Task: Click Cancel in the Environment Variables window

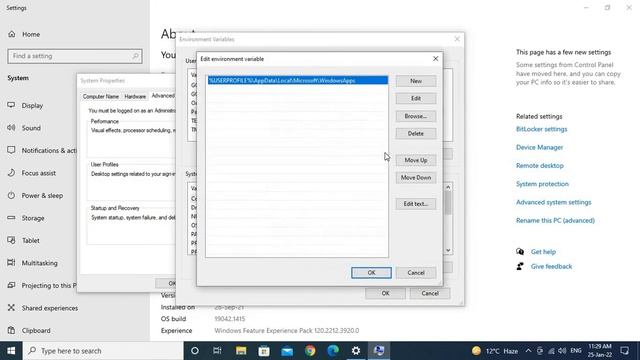Action: click(x=430, y=293)
